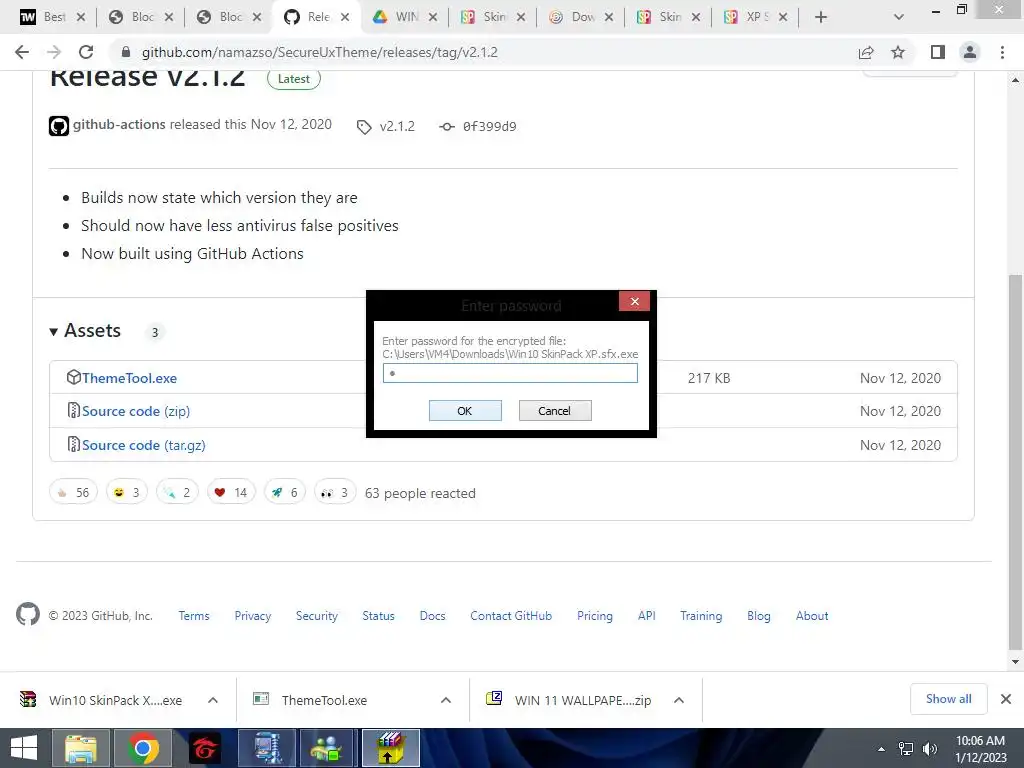Viewport: 1024px width, 768px height.
Task: Open the Security footer link
Action: coord(317,616)
